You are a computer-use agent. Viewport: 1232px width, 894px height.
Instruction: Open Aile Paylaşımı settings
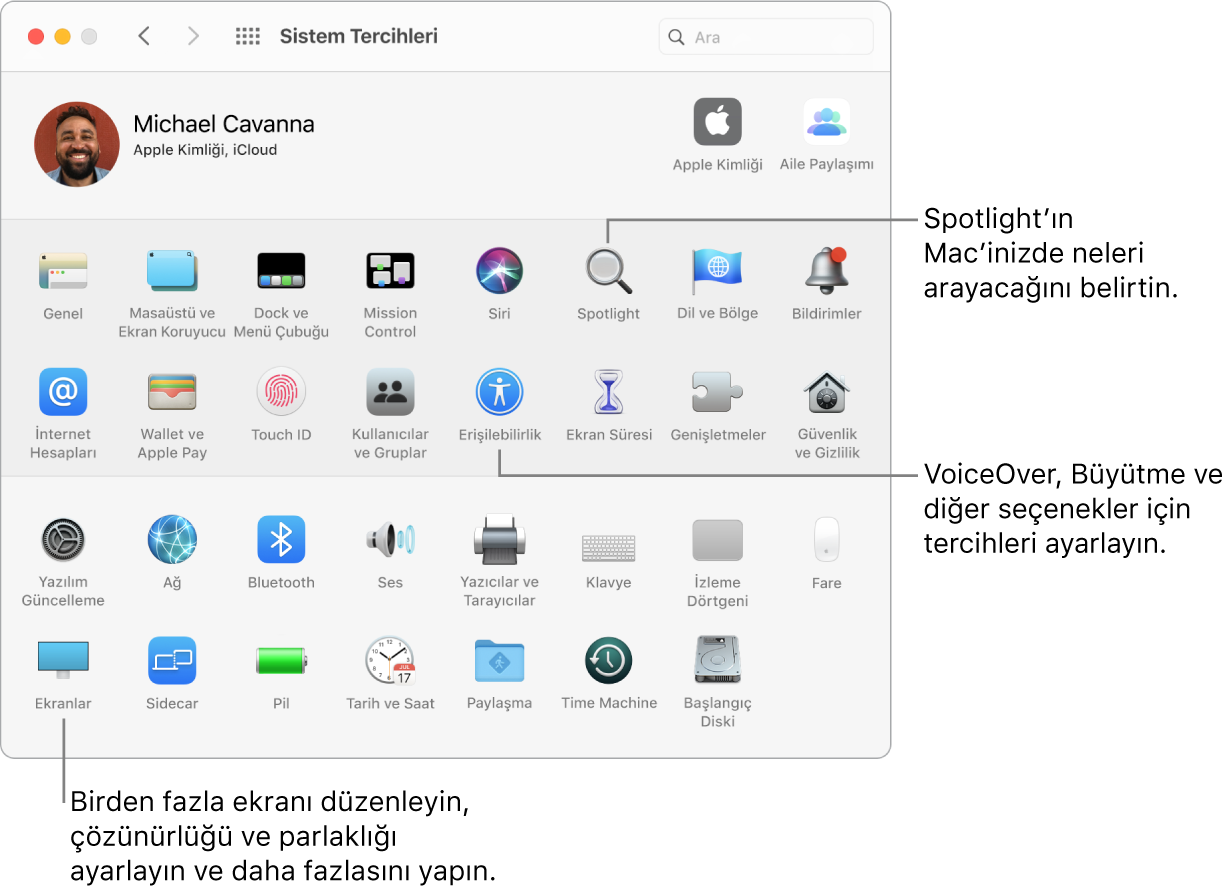826,122
